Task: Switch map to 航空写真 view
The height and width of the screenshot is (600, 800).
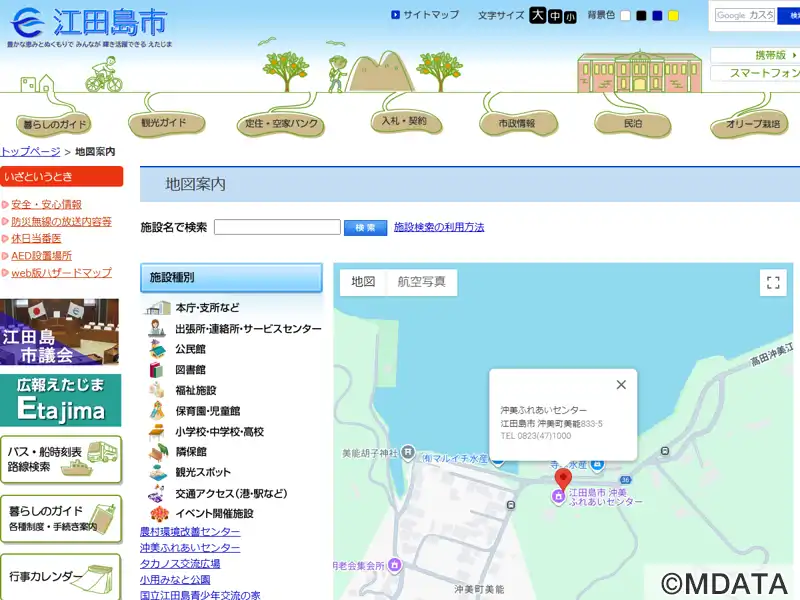Action: [x=421, y=282]
